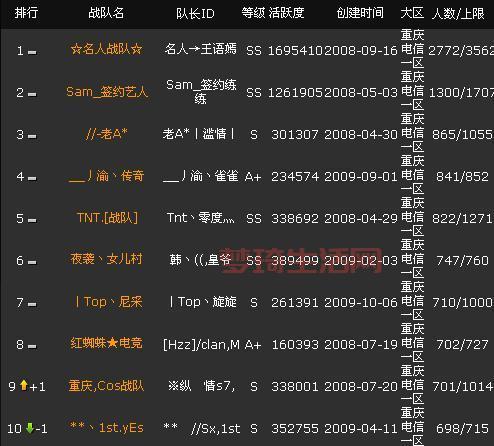This screenshot has width=494, height=446.
Task: Click the 大区 column header
Action: (412, 13)
